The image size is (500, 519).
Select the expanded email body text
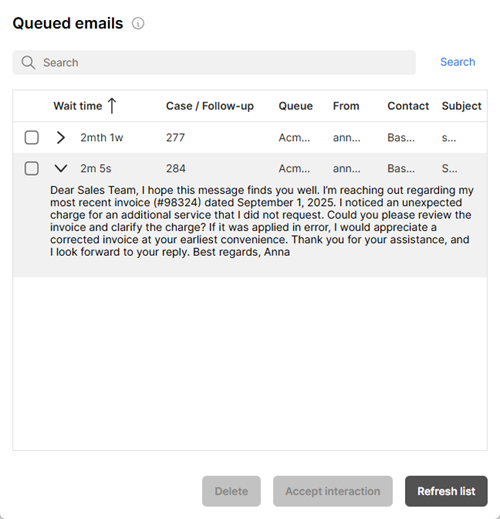[x=262, y=221]
